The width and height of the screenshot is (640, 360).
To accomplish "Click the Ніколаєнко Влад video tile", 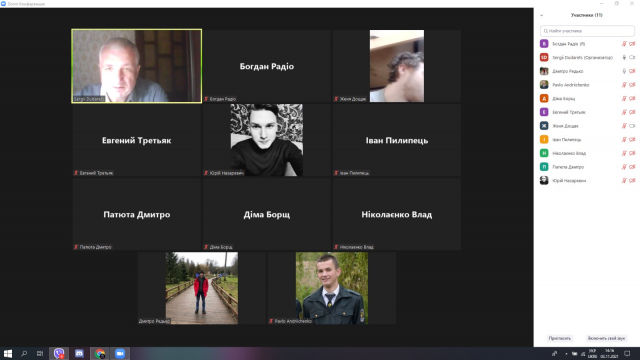I will [397, 214].
